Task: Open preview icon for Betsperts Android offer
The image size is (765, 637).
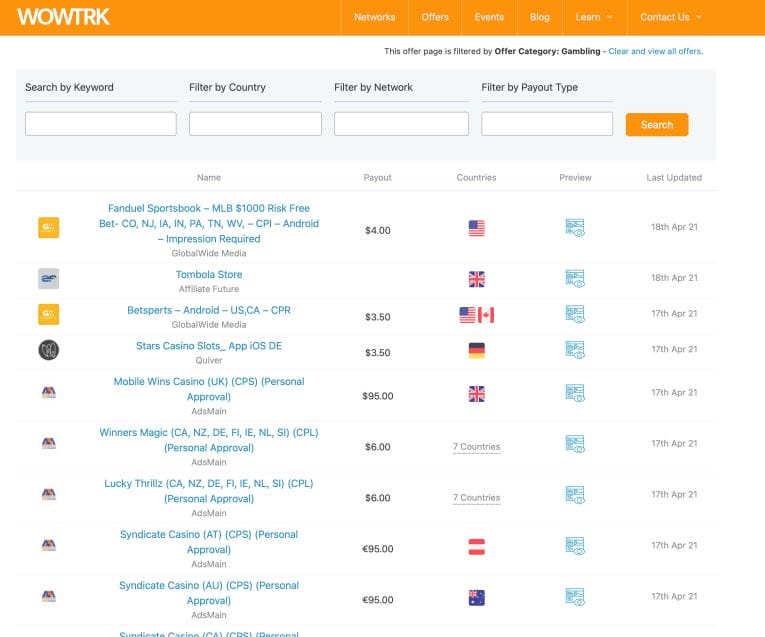Action: point(575,314)
